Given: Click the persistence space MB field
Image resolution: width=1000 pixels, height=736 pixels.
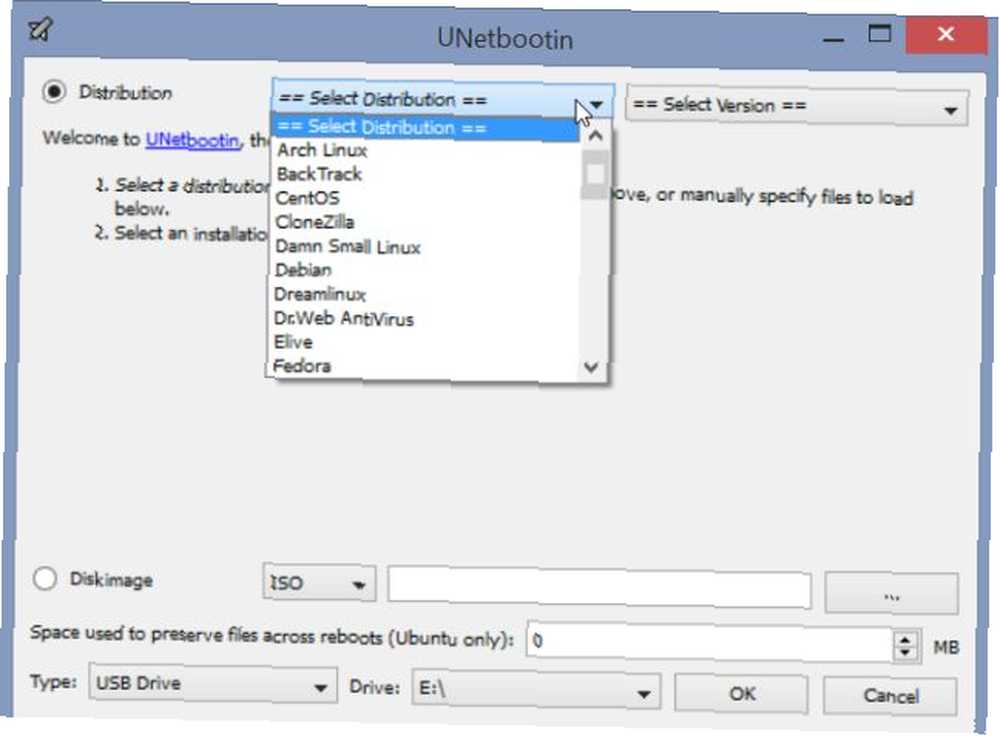Looking at the screenshot, I should [x=710, y=643].
